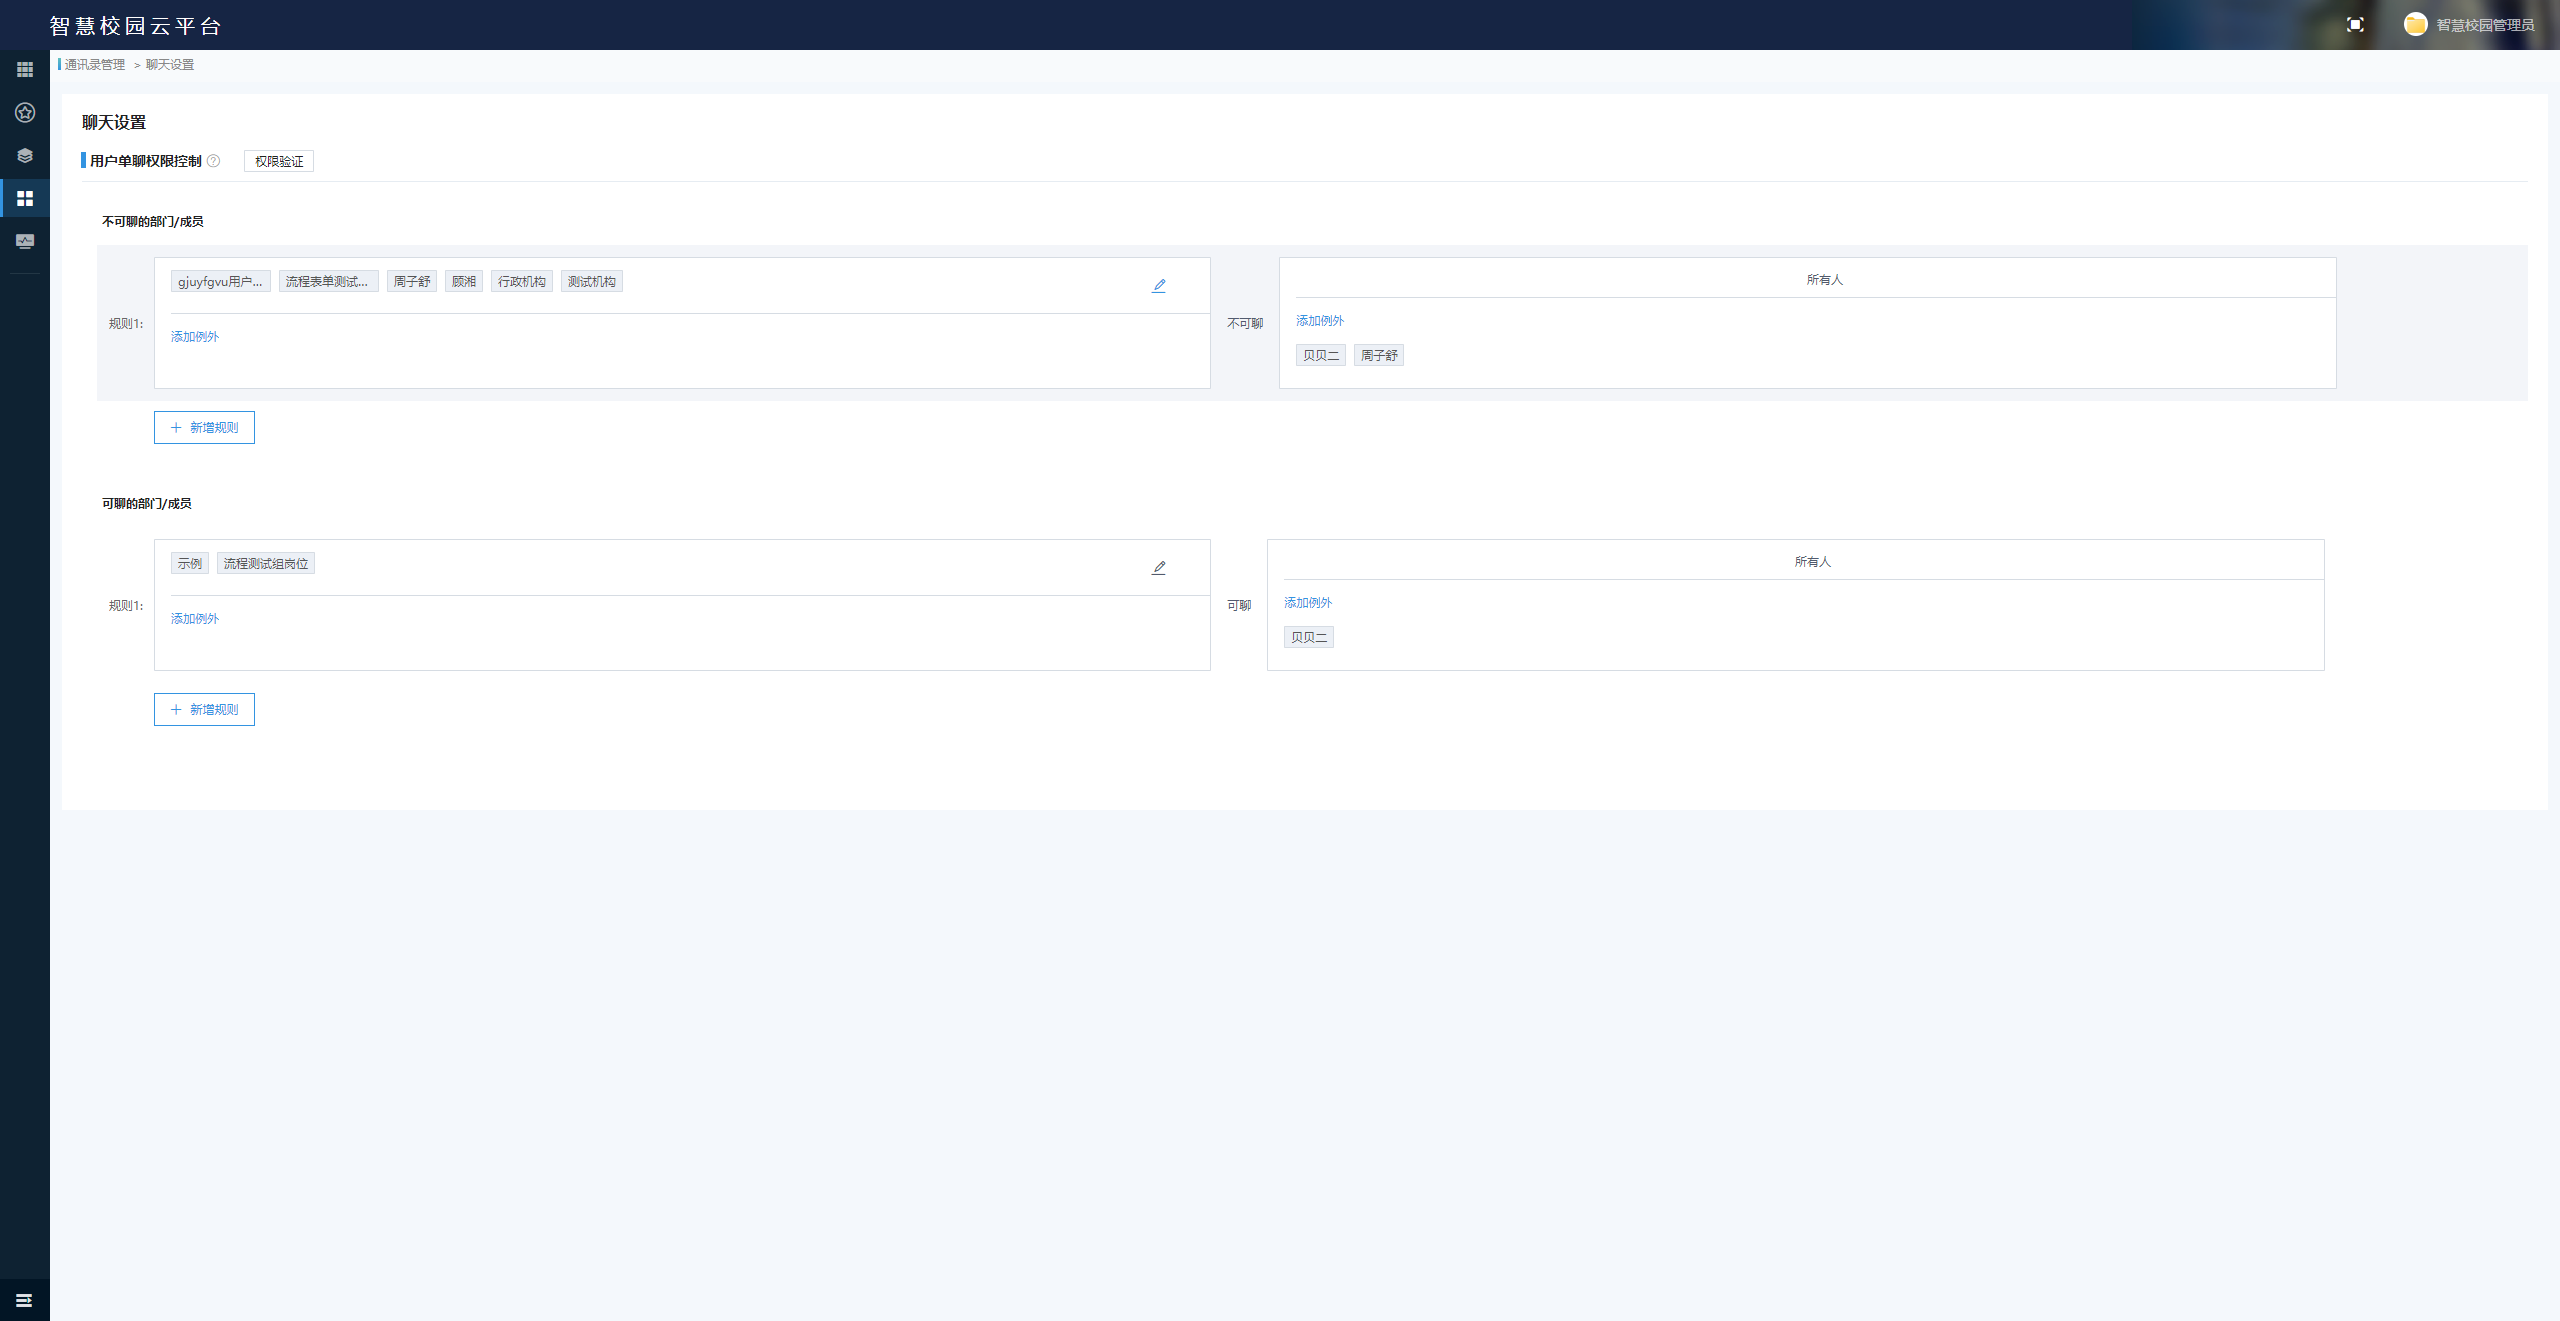The height and width of the screenshot is (1321, 2560).
Task: Select the 顾湘 tag
Action: tap(464, 282)
